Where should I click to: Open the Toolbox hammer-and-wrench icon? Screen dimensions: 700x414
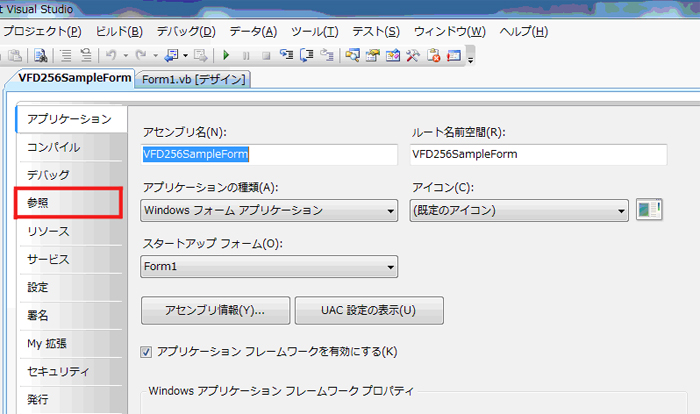[x=413, y=55]
